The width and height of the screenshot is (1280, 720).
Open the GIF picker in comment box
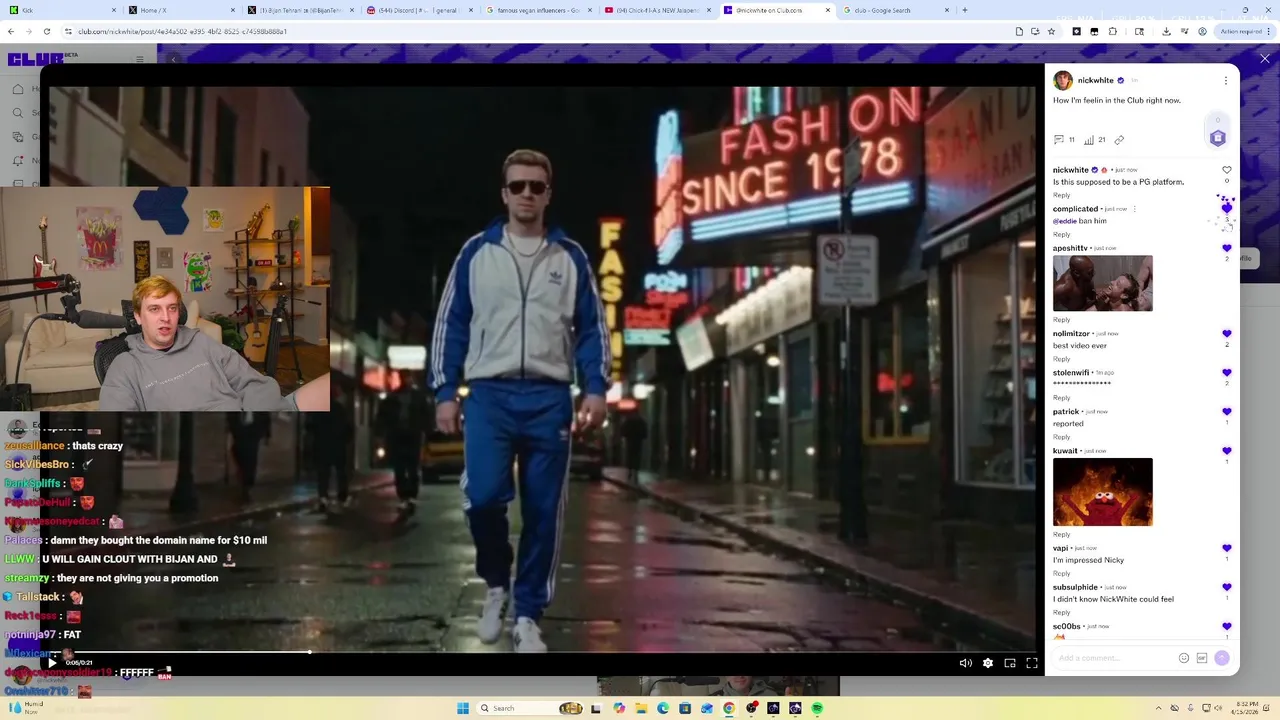tap(1202, 658)
